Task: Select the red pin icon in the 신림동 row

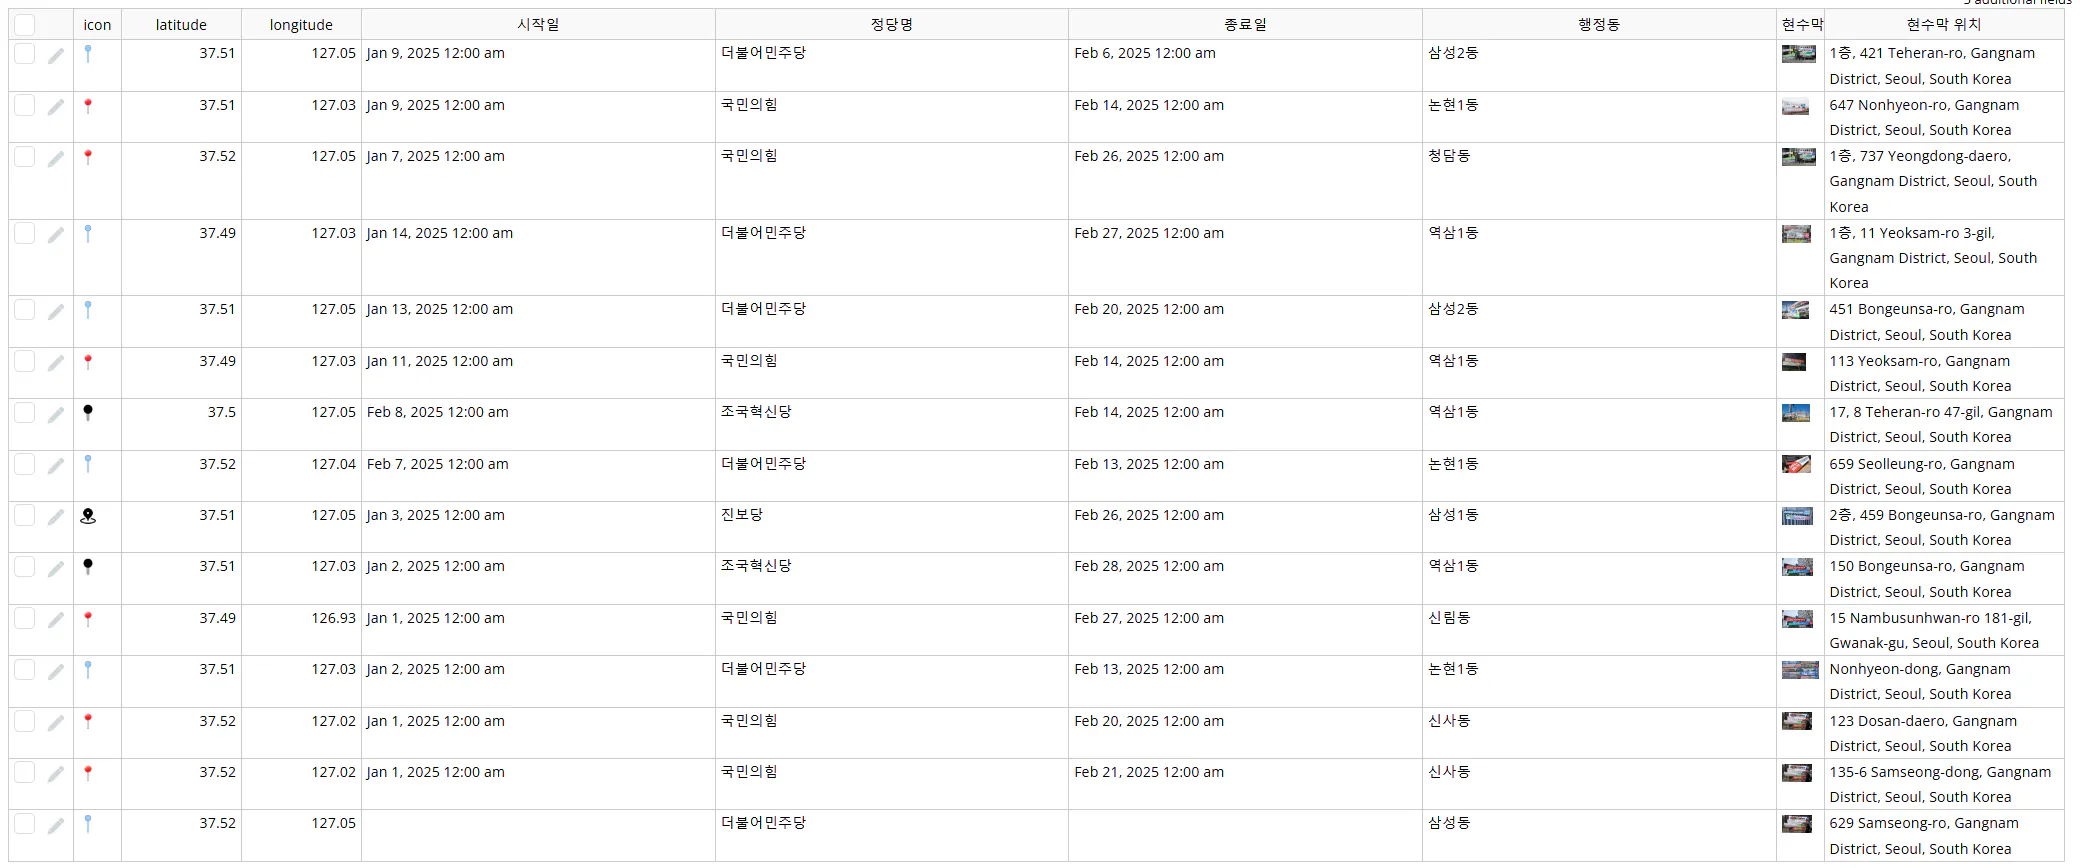Action: [88, 618]
